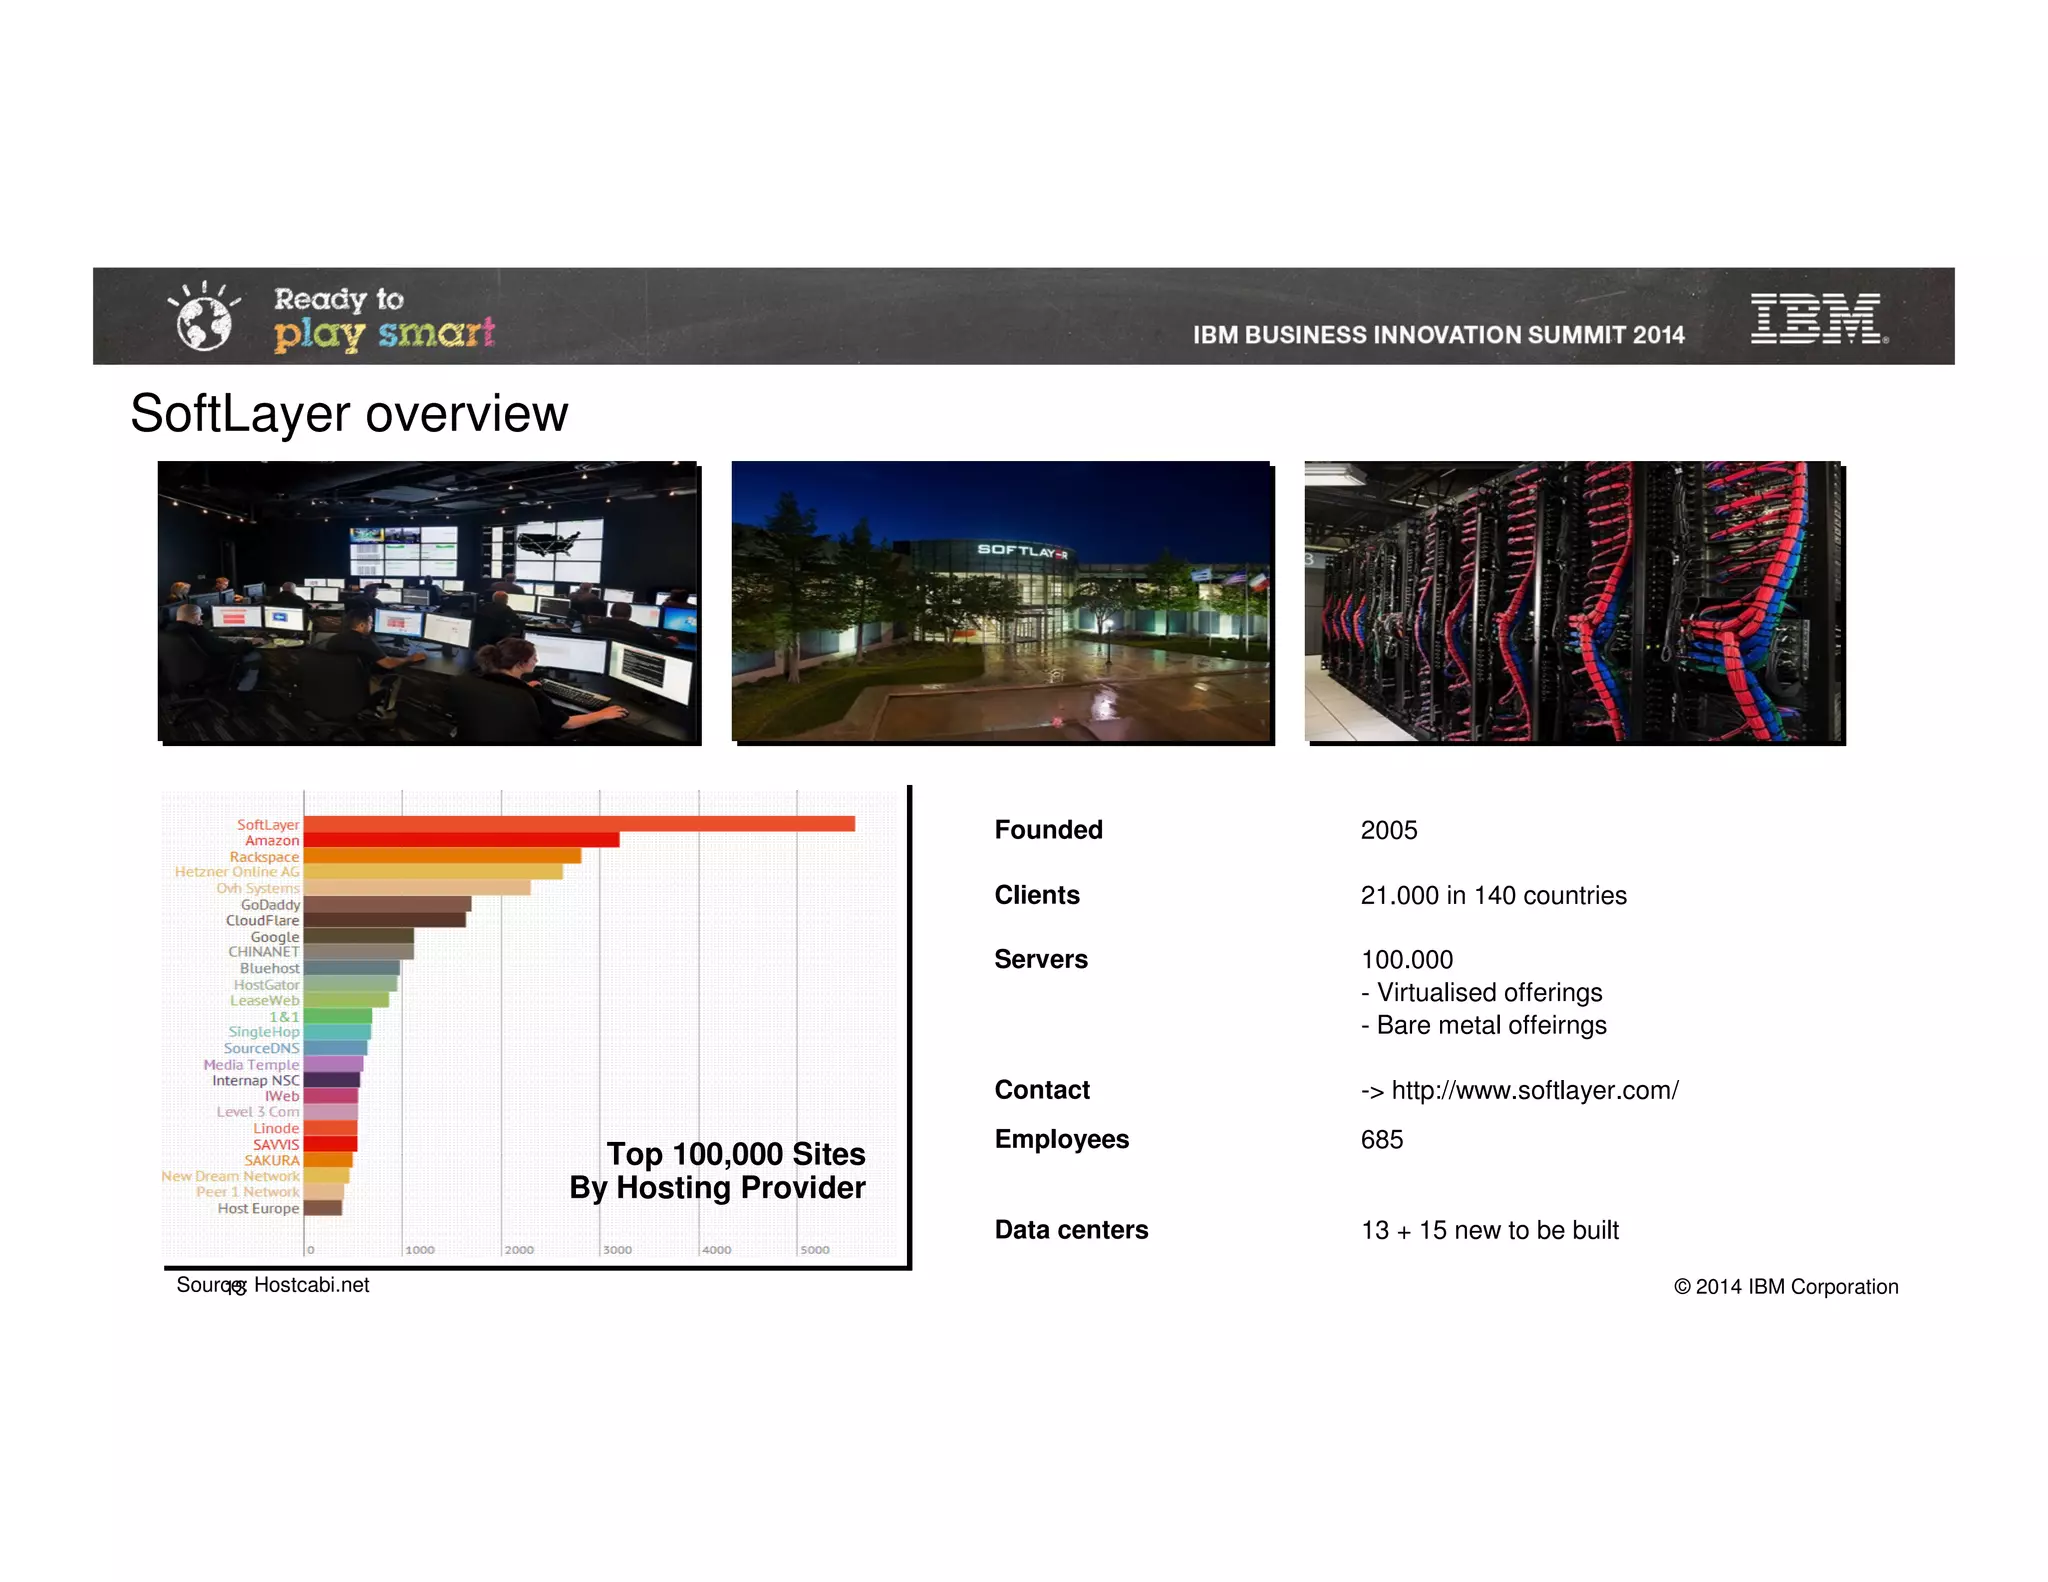Select the 'Hetzner Online AG' chart label
Viewport: 2048px width, 1582px height.
coord(237,872)
